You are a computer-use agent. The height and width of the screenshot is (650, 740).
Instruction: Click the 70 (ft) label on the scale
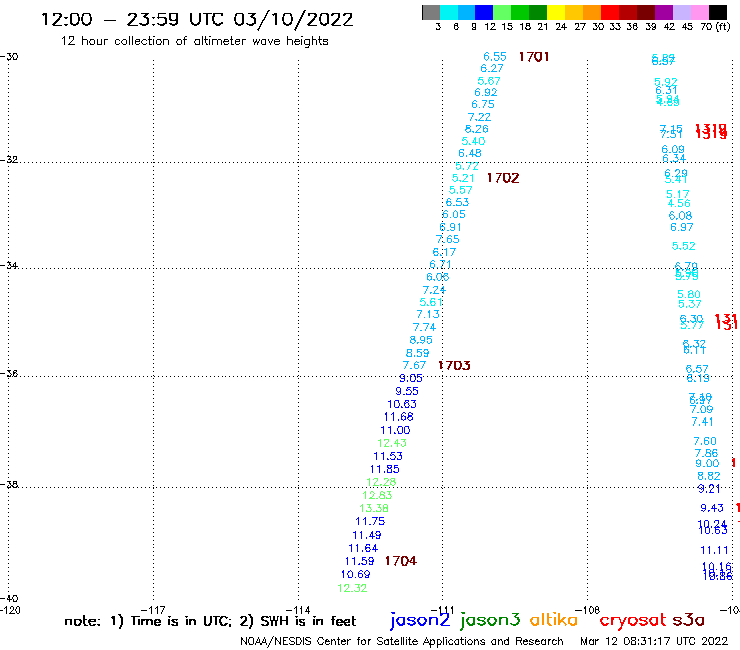point(715,27)
